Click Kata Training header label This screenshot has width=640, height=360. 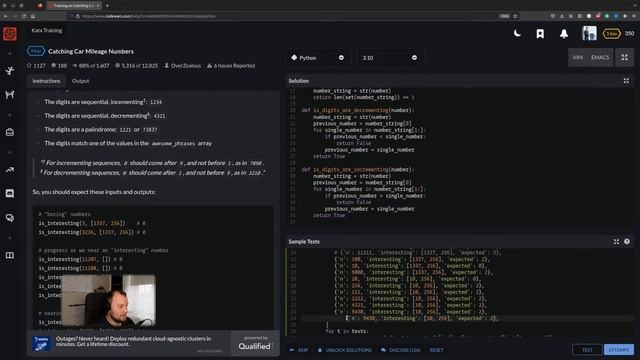point(47,30)
